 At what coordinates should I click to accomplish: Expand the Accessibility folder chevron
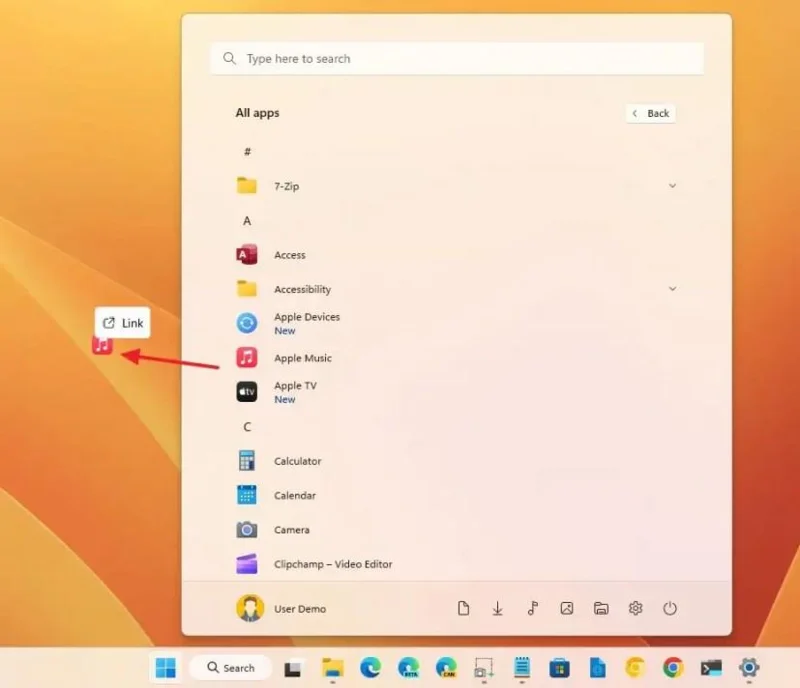tap(672, 289)
